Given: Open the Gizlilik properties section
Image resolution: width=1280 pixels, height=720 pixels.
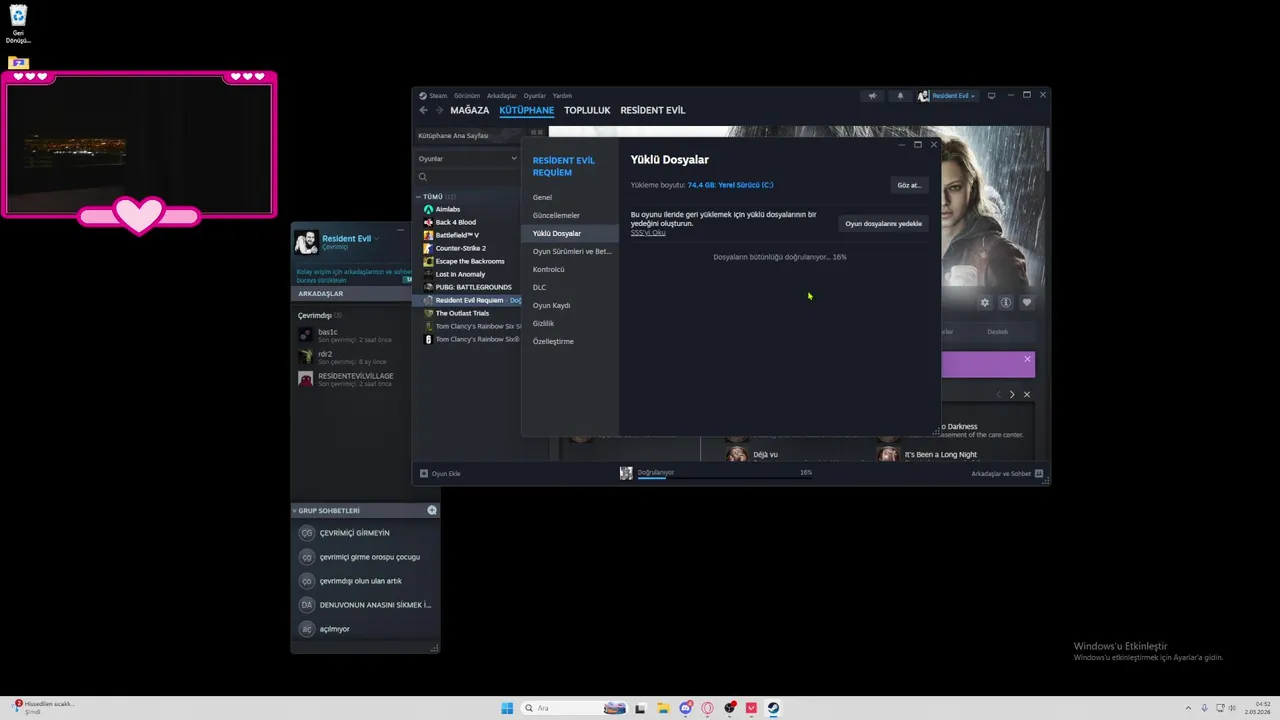Looking at the screenshot, I should [x=570, y=323].
